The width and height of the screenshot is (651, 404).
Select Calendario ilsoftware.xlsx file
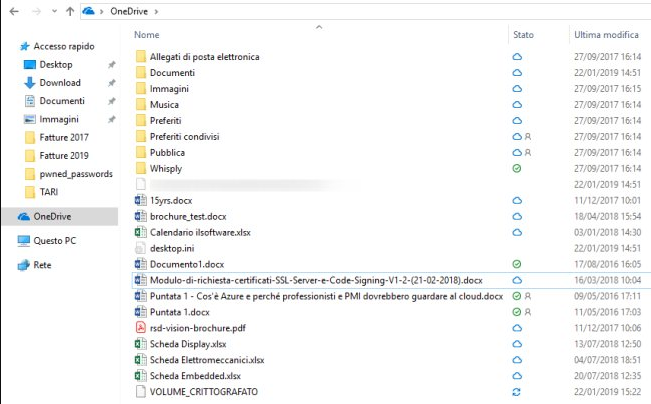(200, 233)
